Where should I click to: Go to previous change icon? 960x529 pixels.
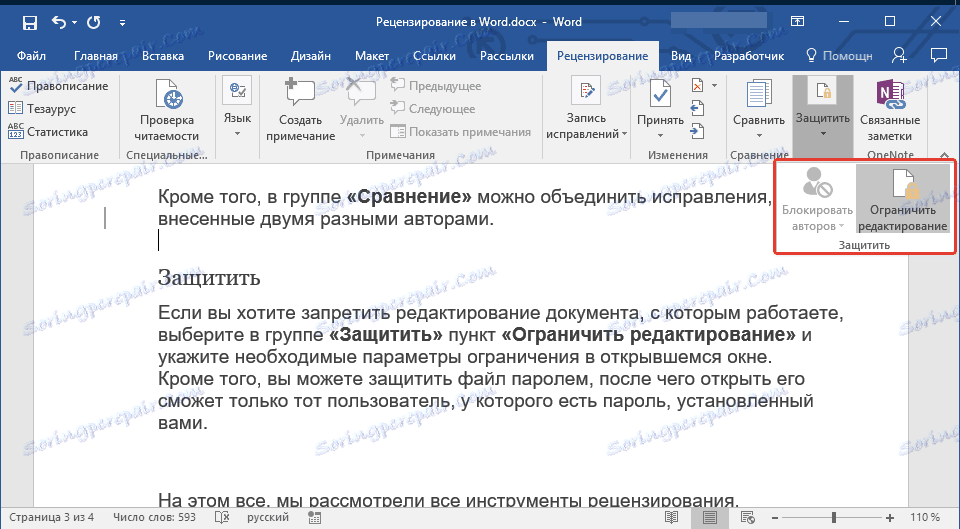697,109
